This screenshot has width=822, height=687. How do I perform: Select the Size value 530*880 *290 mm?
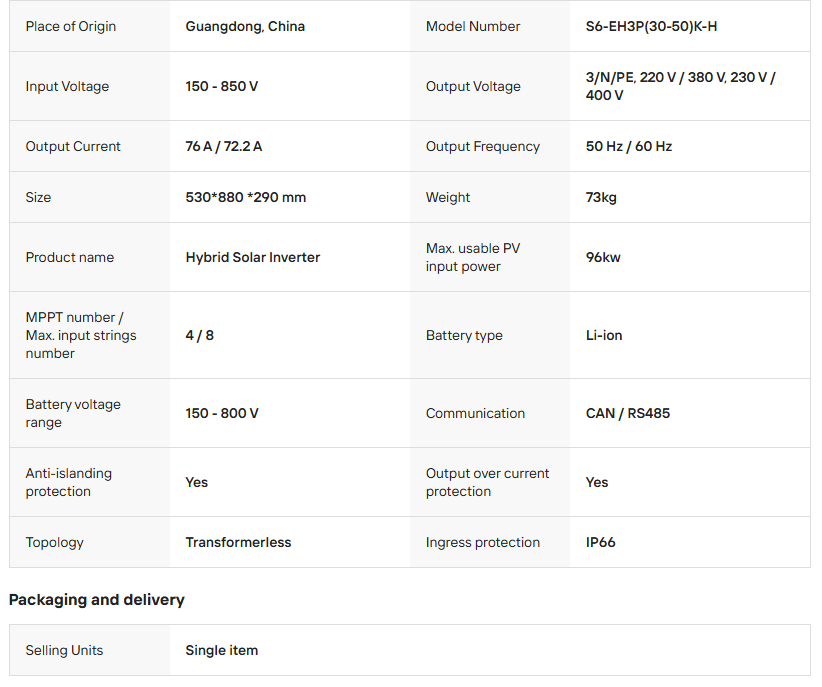point(246,197)
